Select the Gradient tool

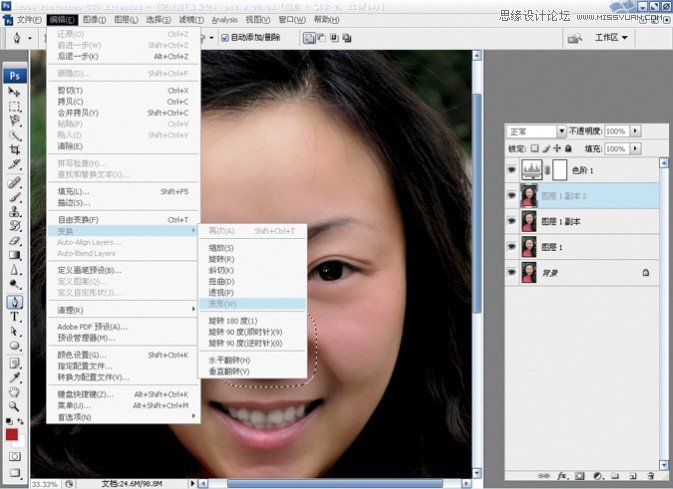point(14,255)
